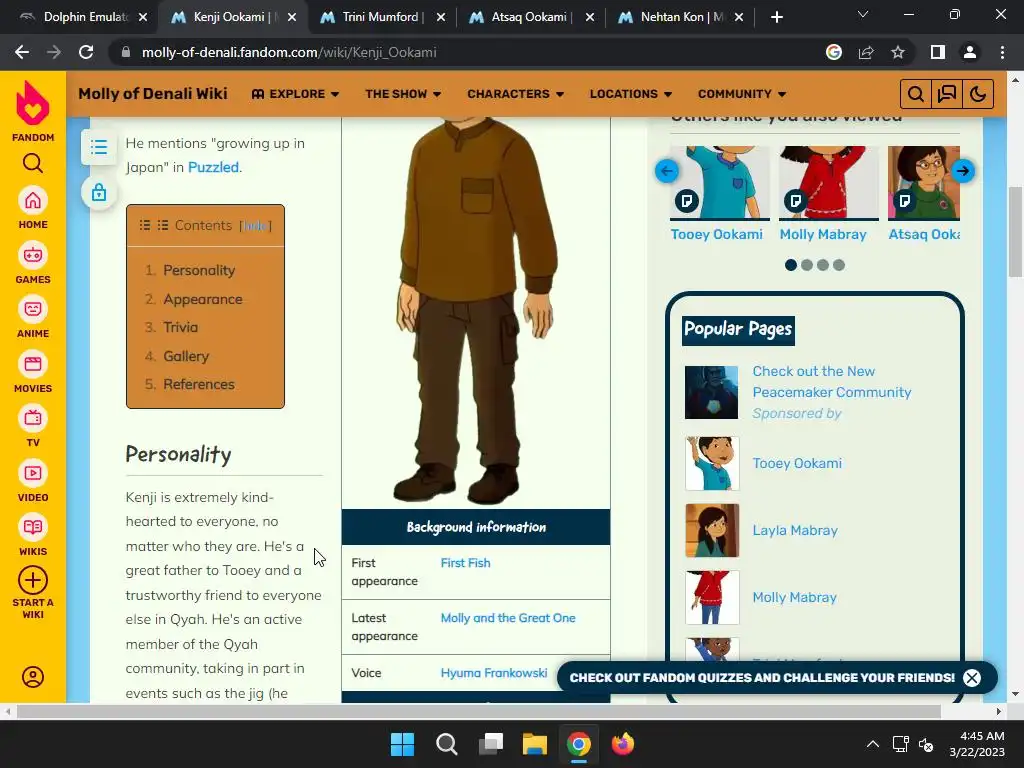Open a new browser tab

(x=776, y=17)
